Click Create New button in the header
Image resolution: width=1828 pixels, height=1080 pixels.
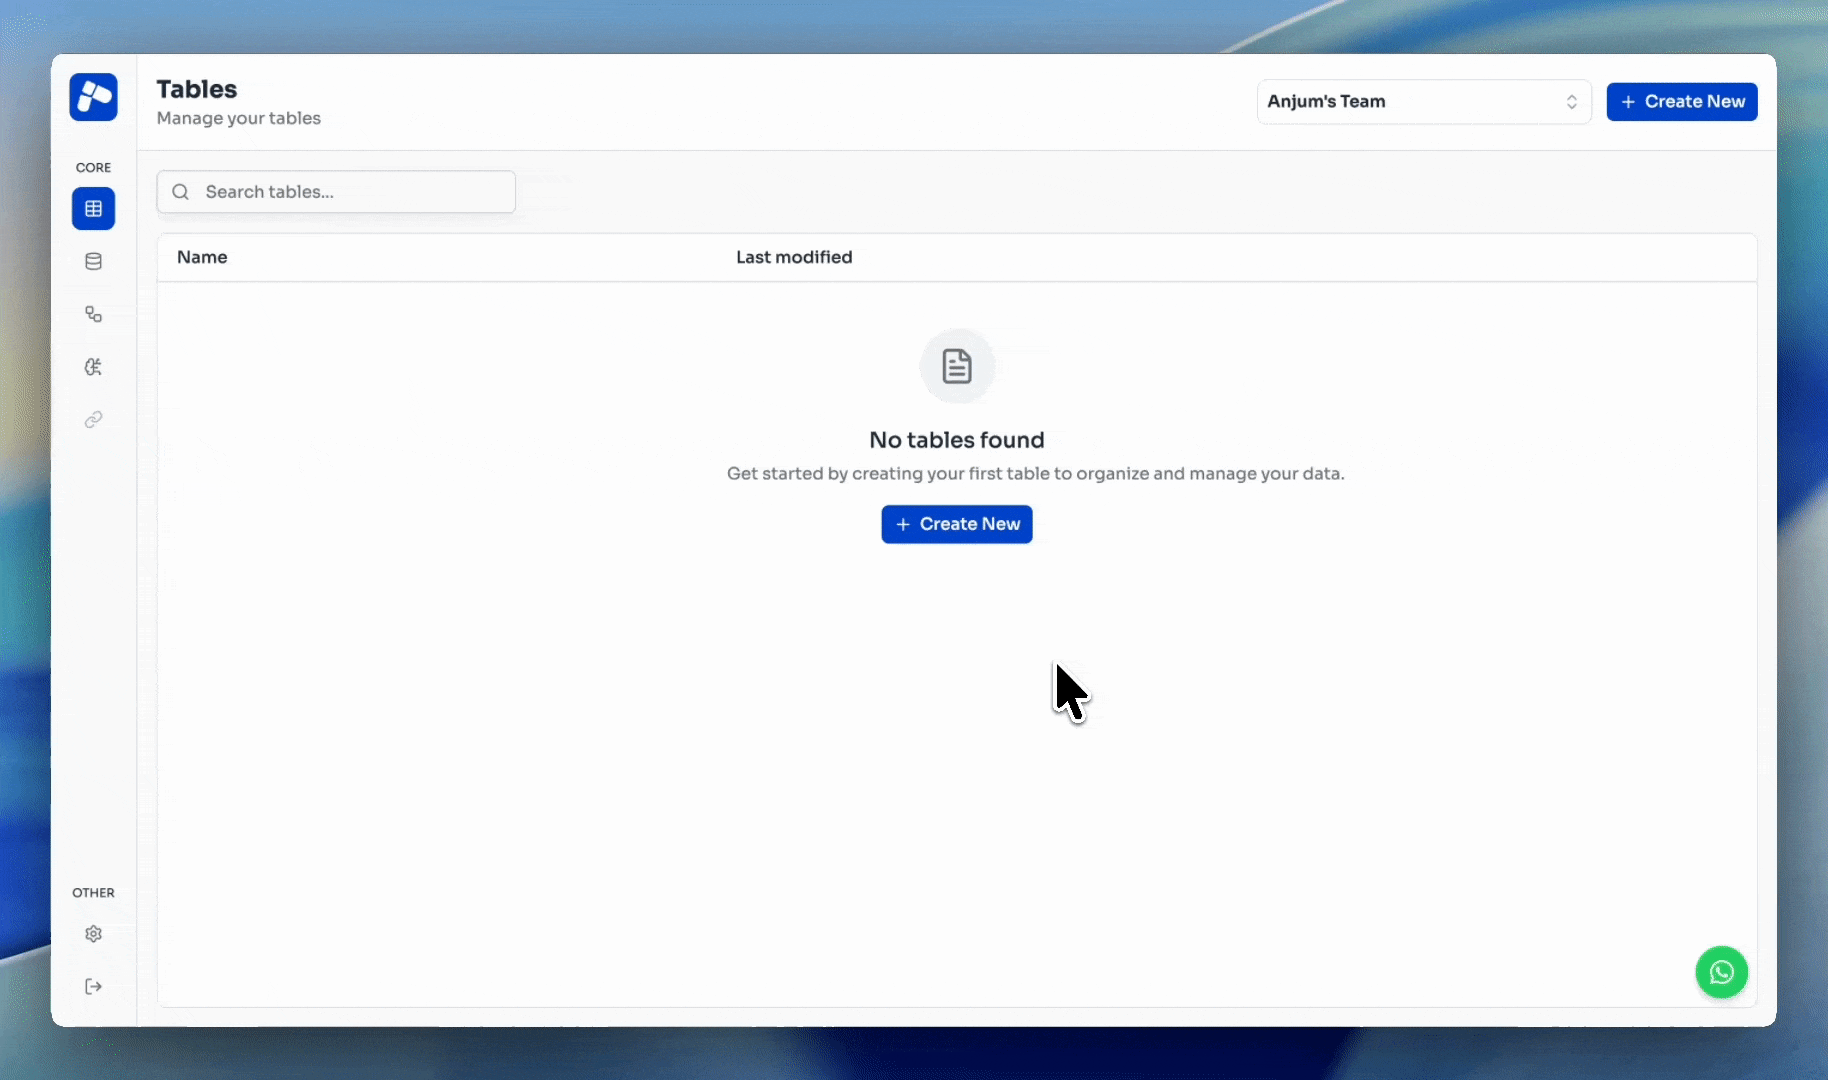(x=1681, y=102)
